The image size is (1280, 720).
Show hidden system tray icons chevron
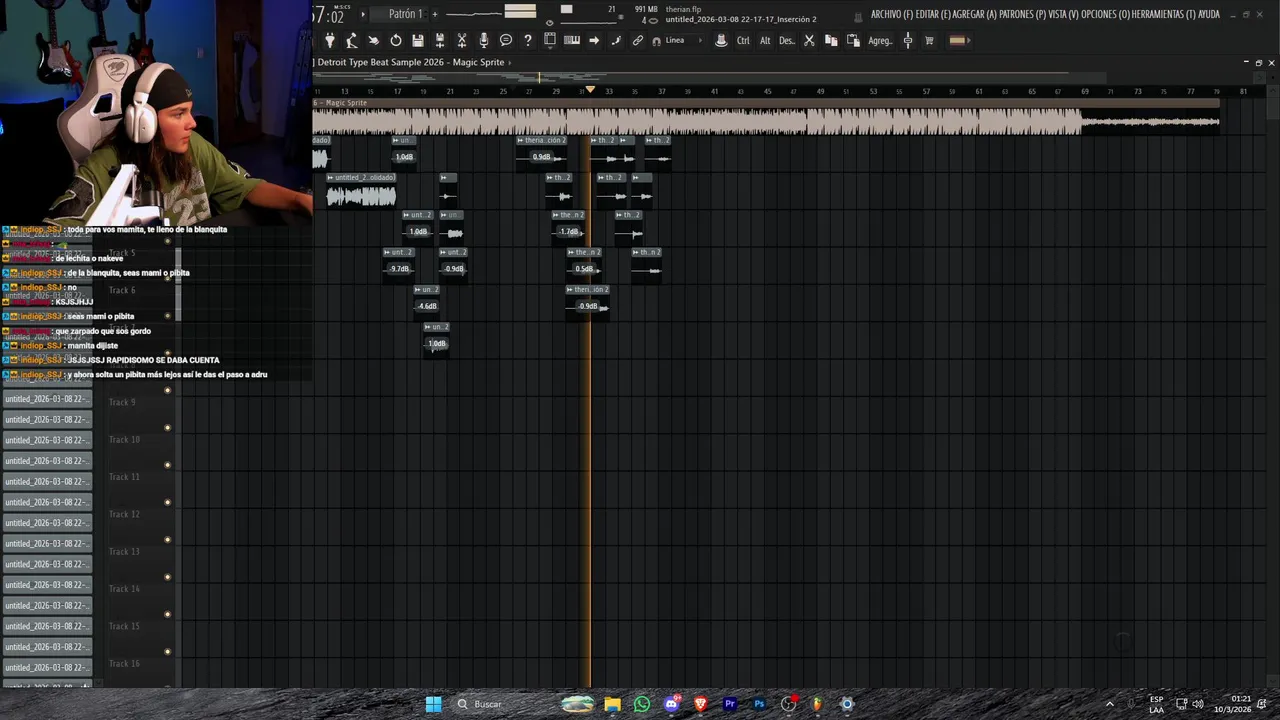pos(1109,704)
